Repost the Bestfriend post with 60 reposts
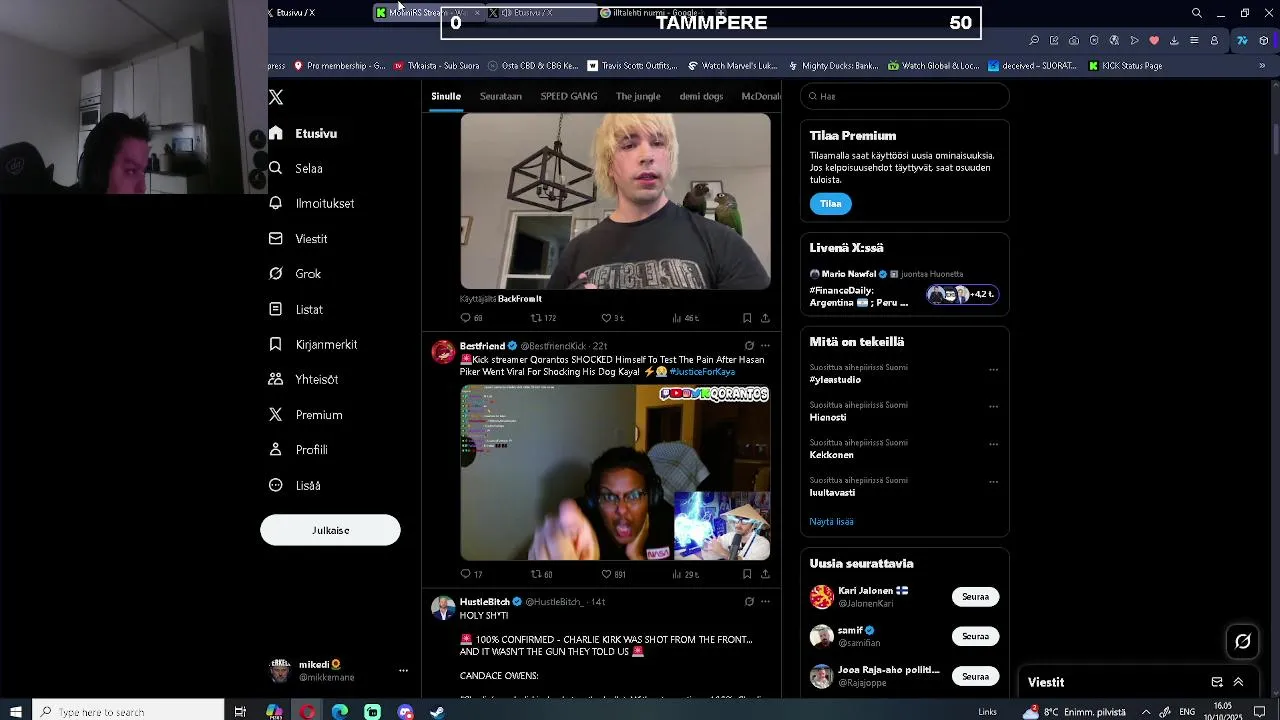1280x720 pixels. coord(541,574)
